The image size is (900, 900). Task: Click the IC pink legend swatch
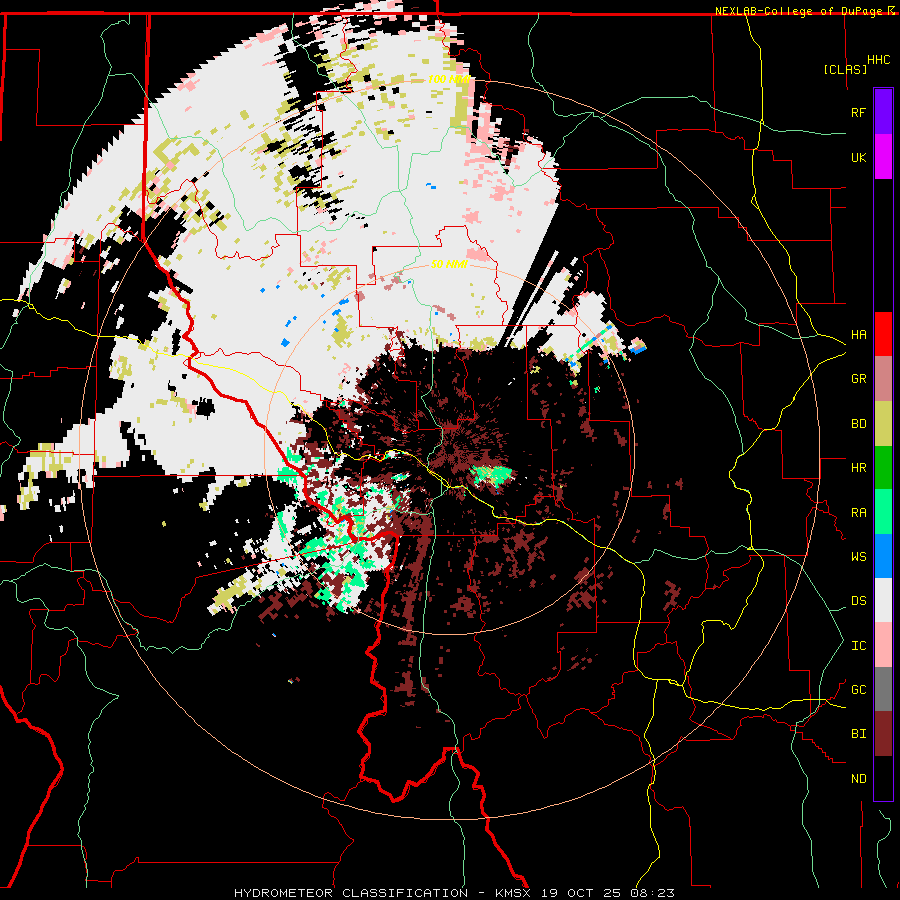(x=883, y=645)
